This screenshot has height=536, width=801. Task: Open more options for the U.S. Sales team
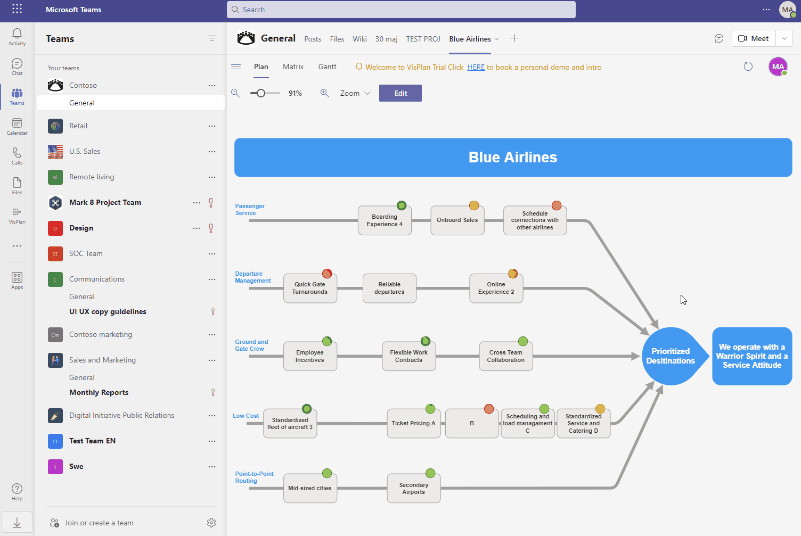(x=212, y=151)
